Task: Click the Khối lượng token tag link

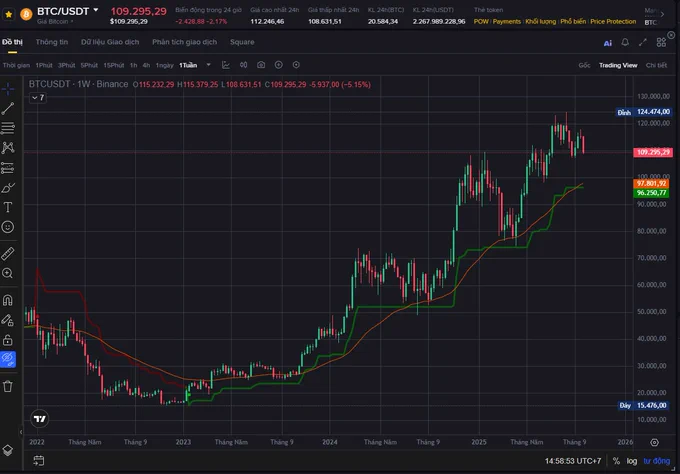Action: (540, 21)
